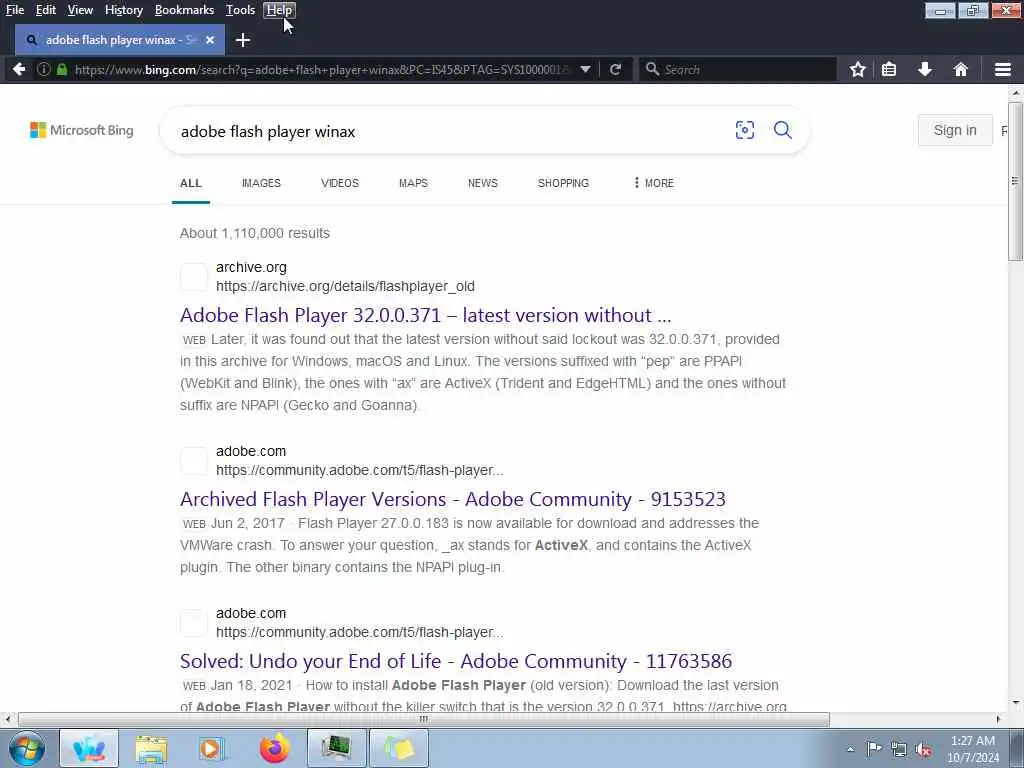
Task: Open the Help menu
Action: [x=280, y=10]
